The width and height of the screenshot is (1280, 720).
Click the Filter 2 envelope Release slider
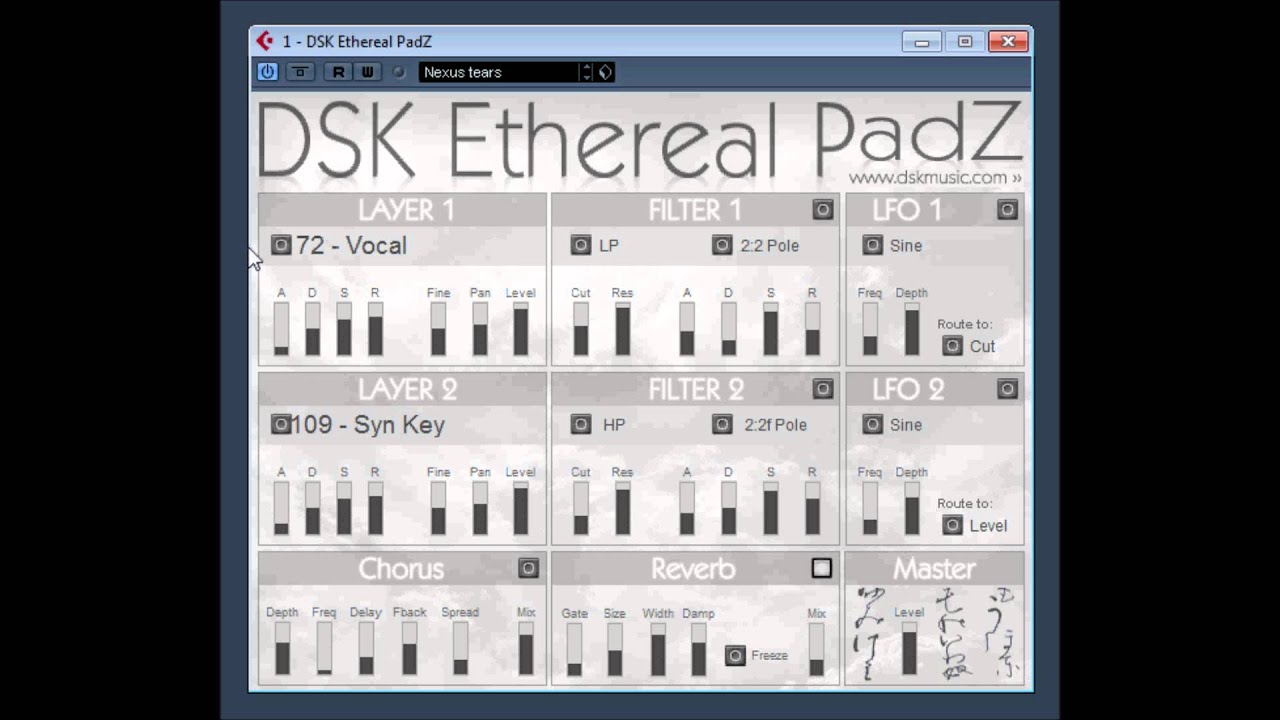[812, 508]
